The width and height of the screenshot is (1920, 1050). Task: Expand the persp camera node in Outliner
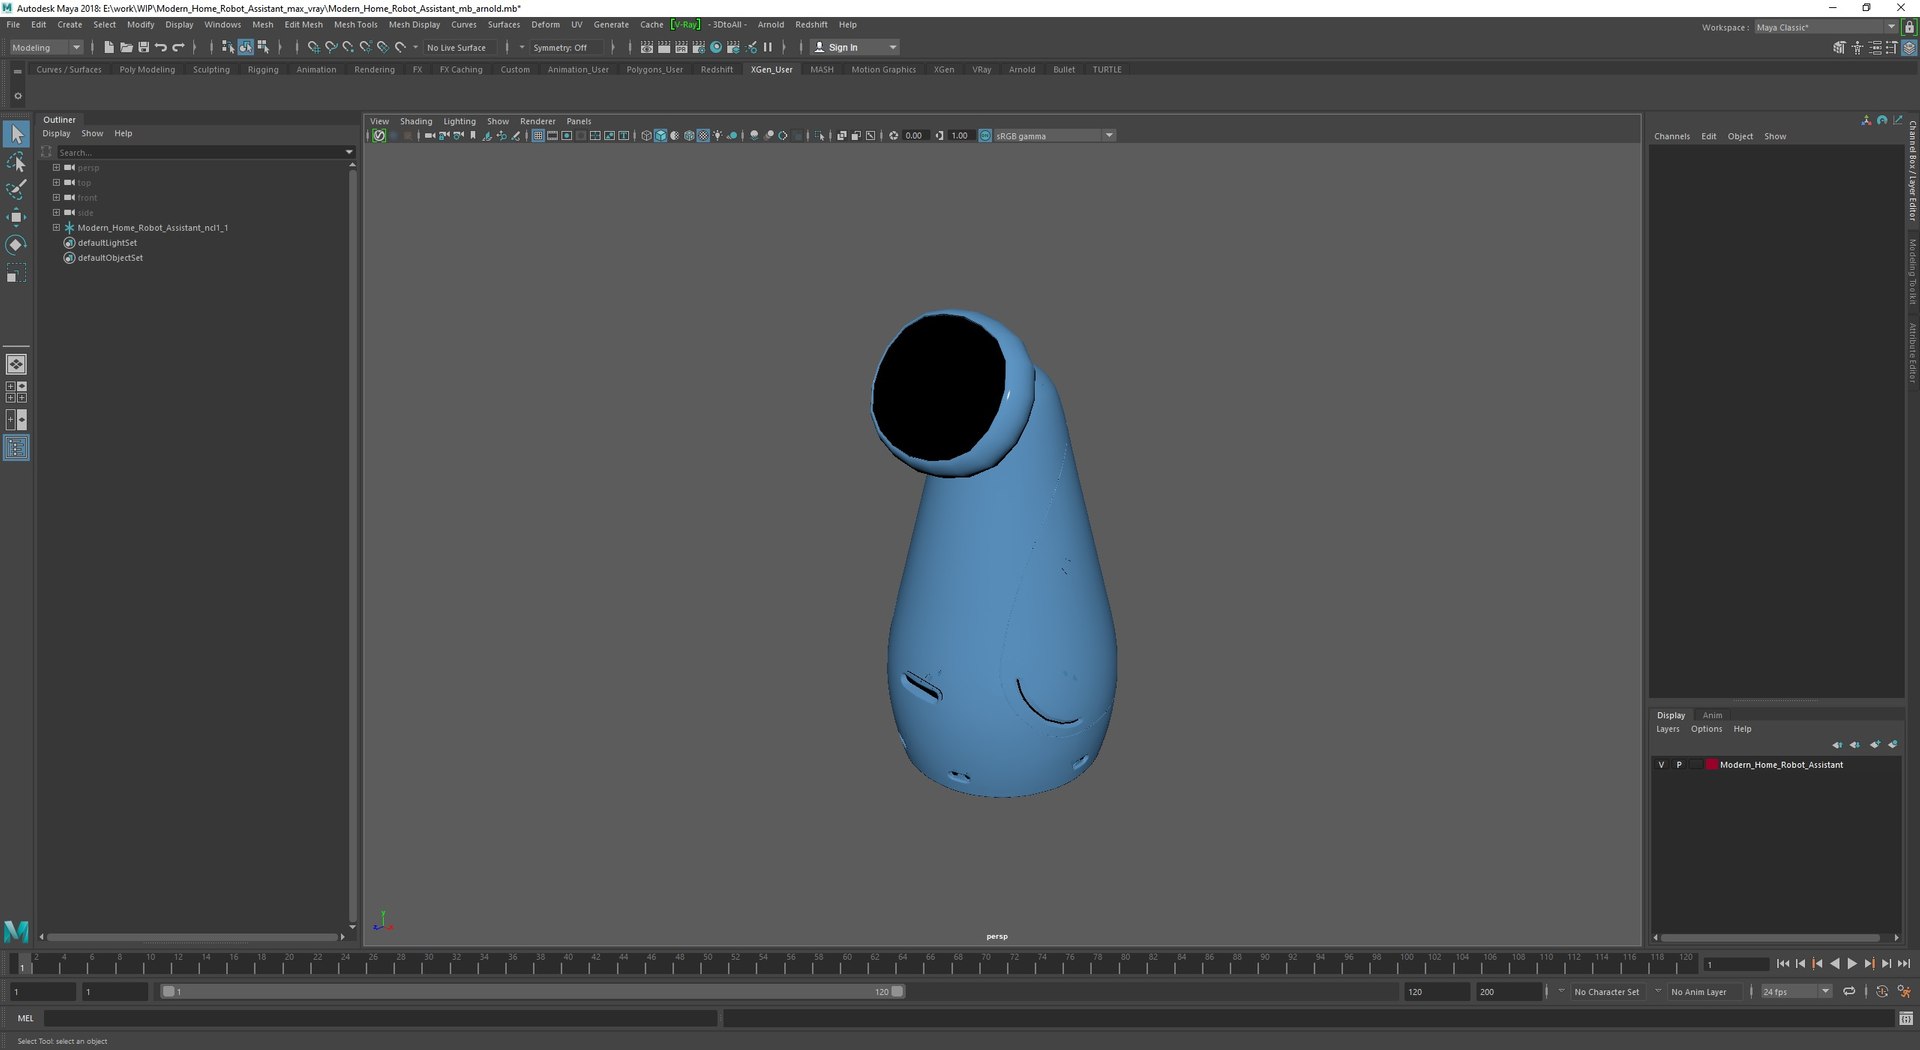[x=56, y=168]
